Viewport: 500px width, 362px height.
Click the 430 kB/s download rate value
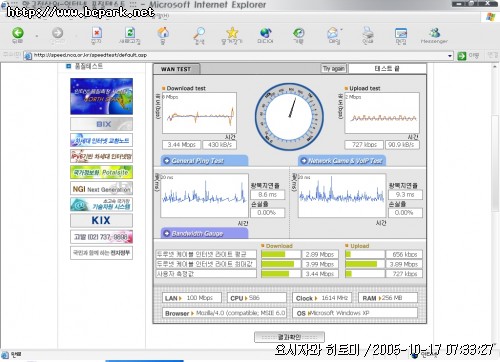click(x=219, y=145)
